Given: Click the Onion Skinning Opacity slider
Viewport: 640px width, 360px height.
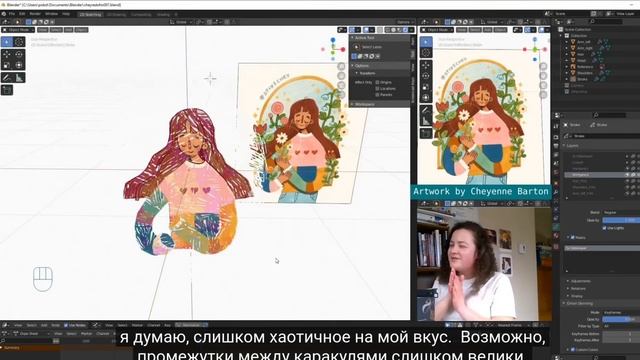Looking at the screenshot, I should pos(621,319).
